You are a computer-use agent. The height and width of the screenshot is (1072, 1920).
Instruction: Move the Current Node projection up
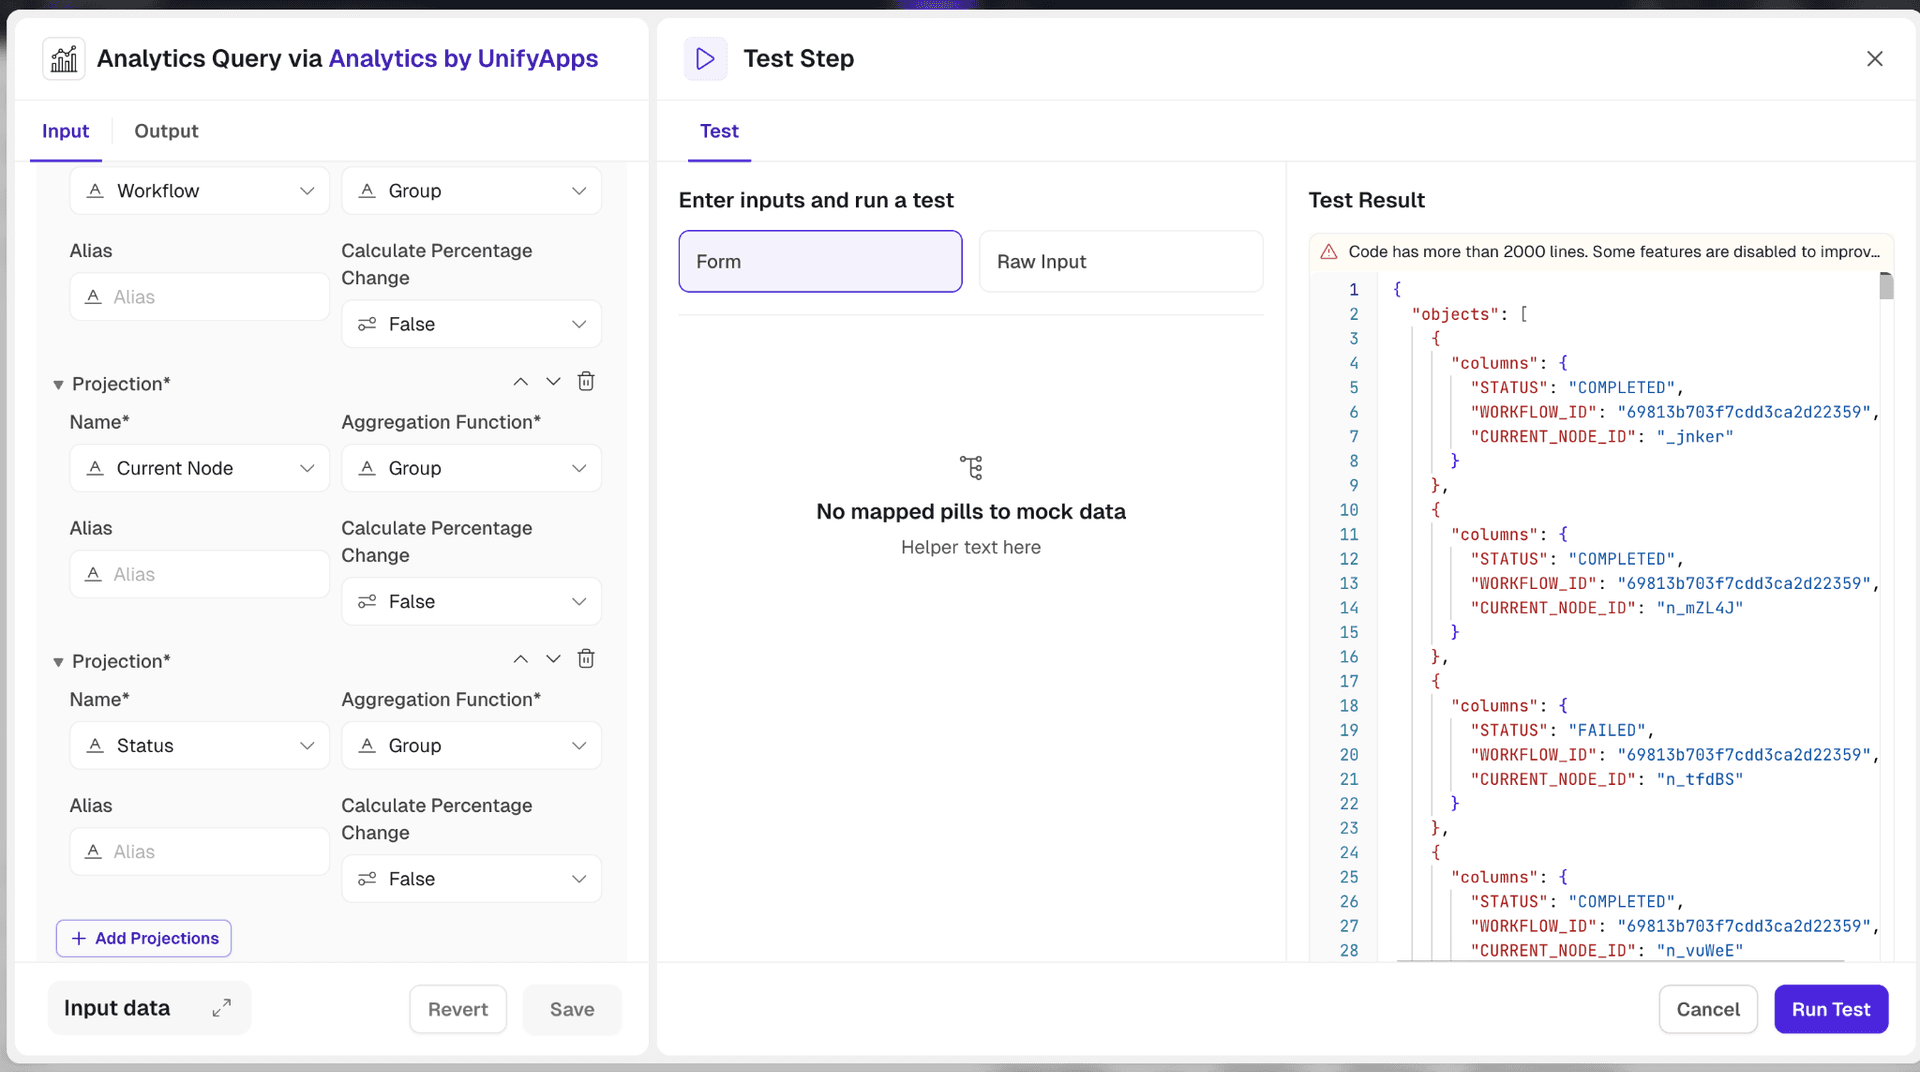click(x=520, y=381)
